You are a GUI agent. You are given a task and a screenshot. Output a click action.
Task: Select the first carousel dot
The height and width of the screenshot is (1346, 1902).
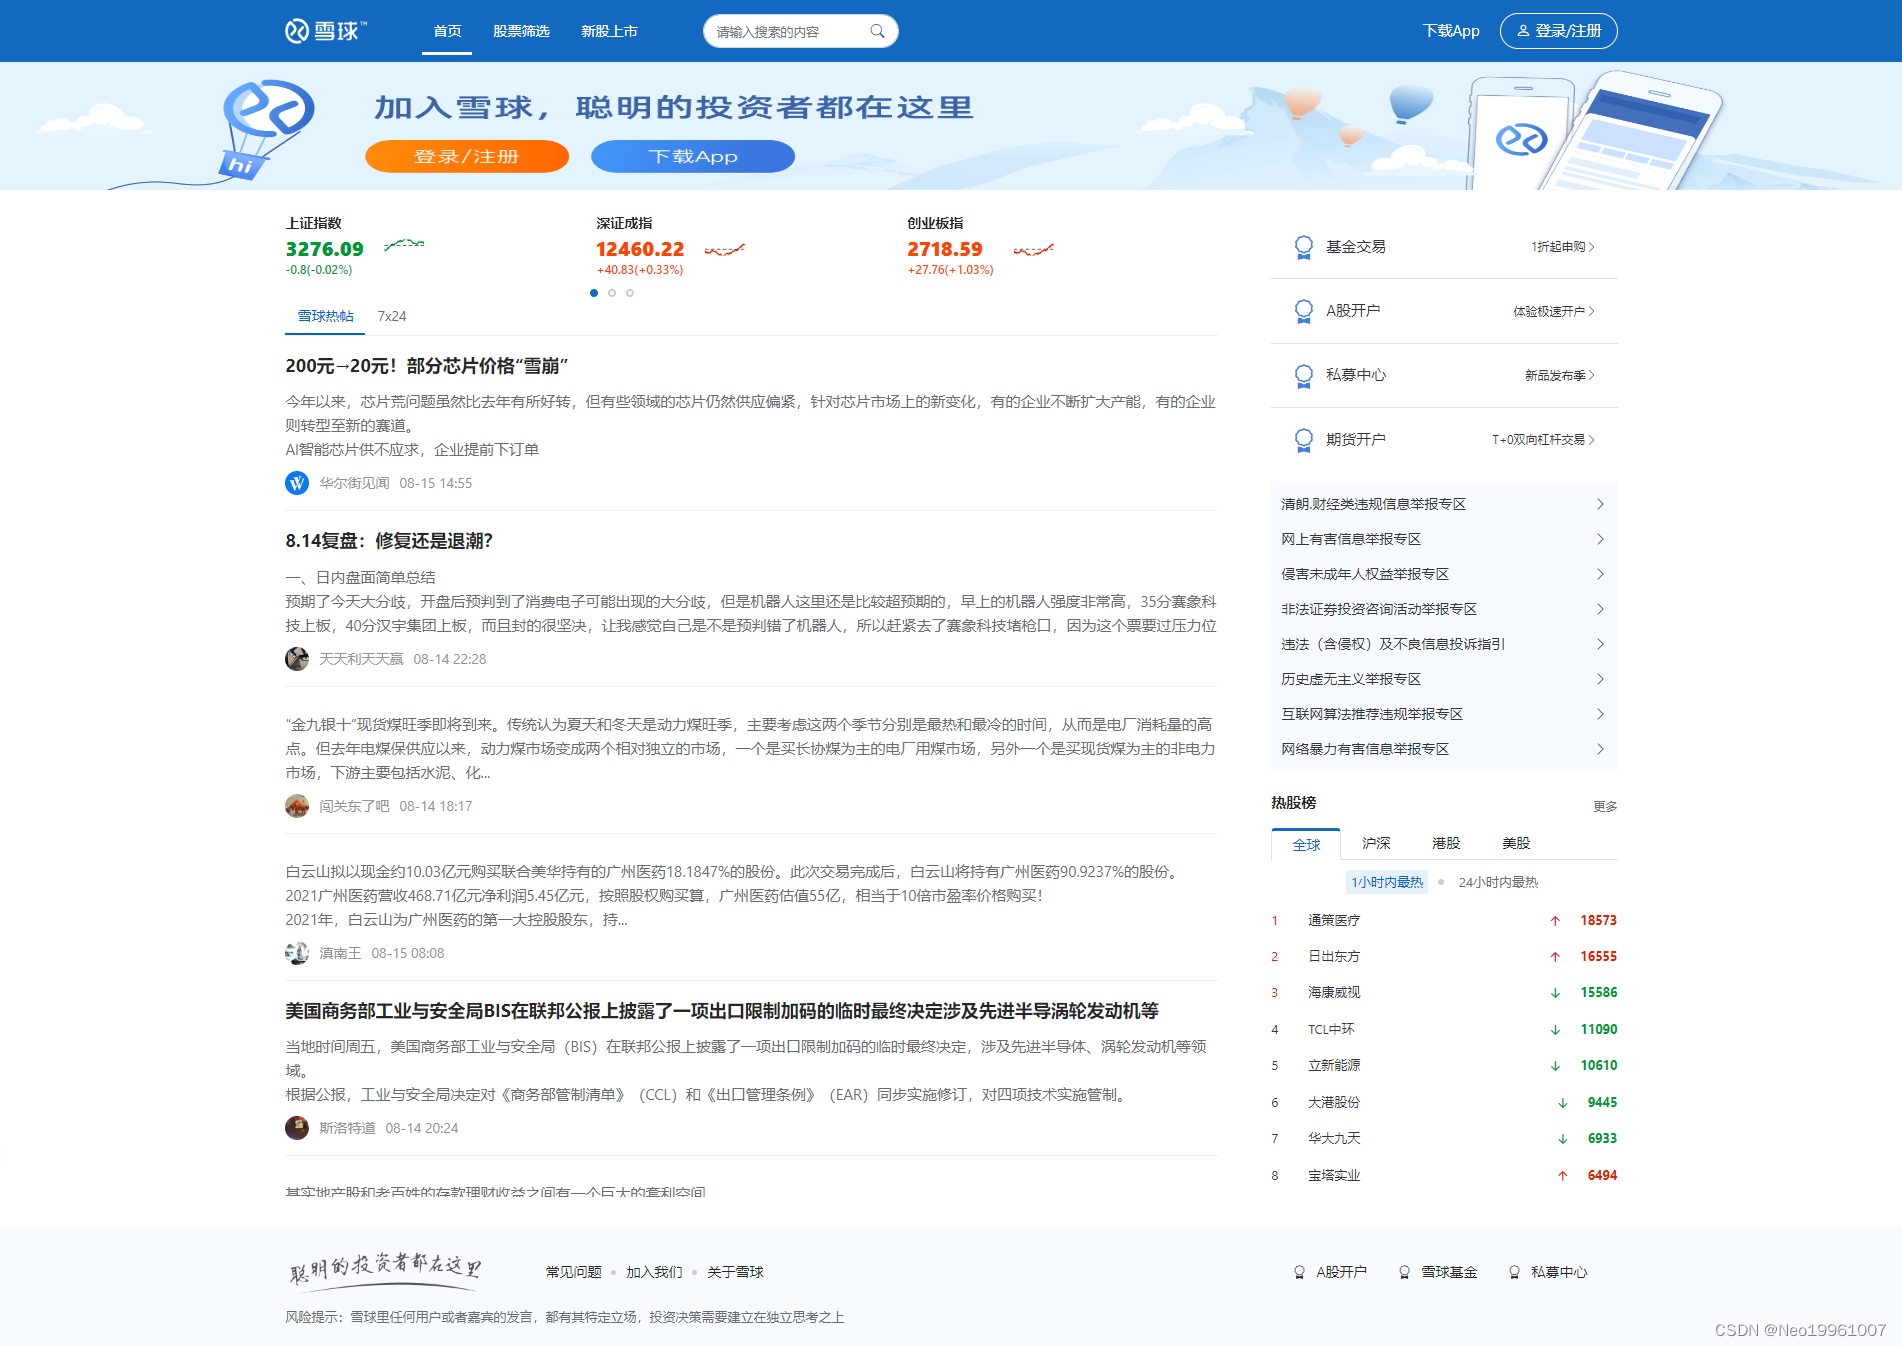coord(594,293)
